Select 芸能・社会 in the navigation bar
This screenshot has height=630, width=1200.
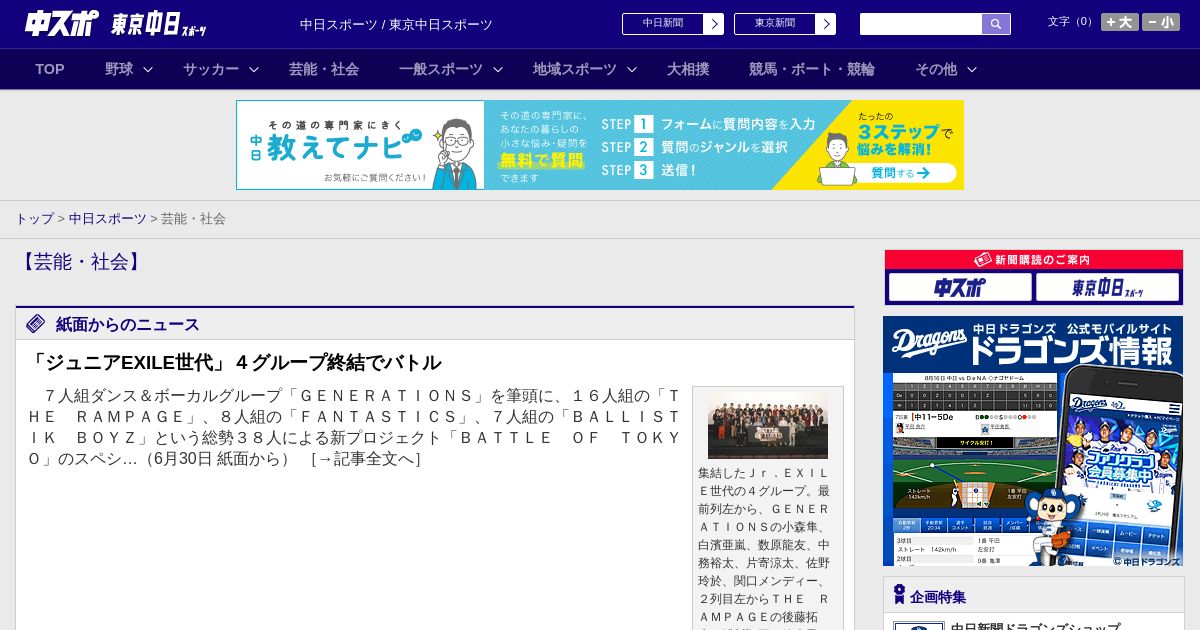(x=324, y=69)
